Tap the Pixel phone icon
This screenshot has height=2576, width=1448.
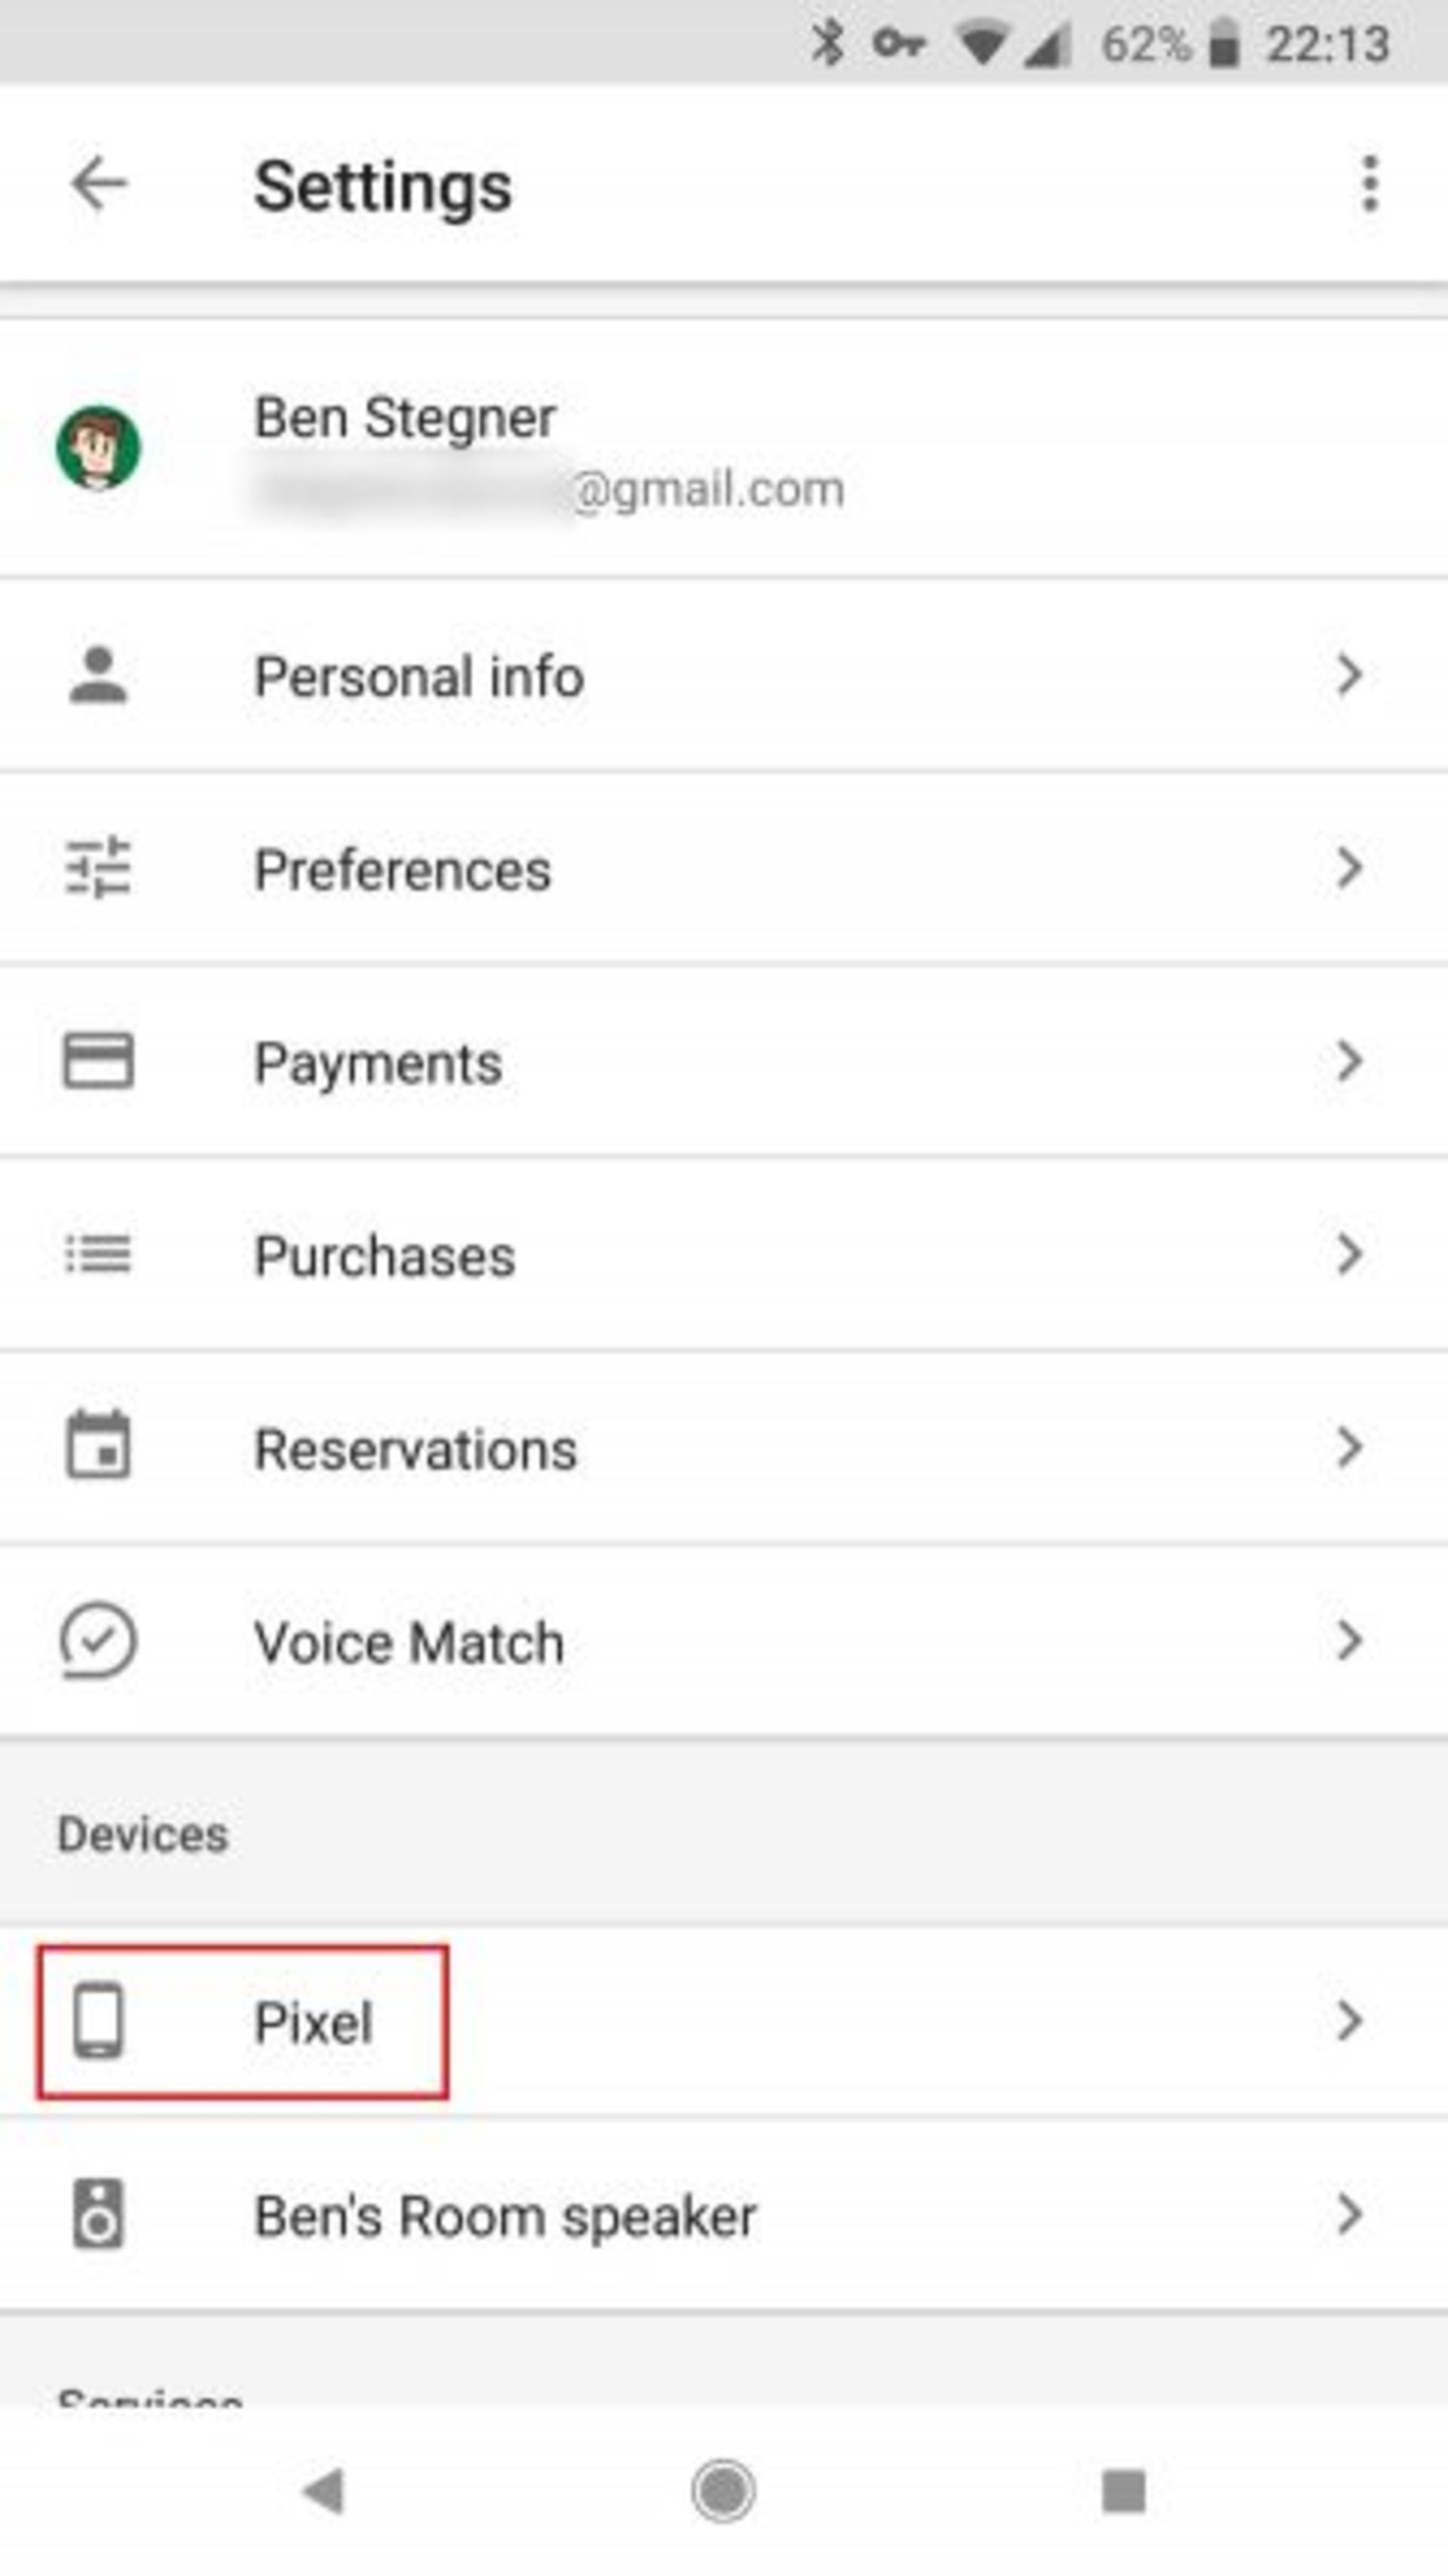[x=98, y=2021]
